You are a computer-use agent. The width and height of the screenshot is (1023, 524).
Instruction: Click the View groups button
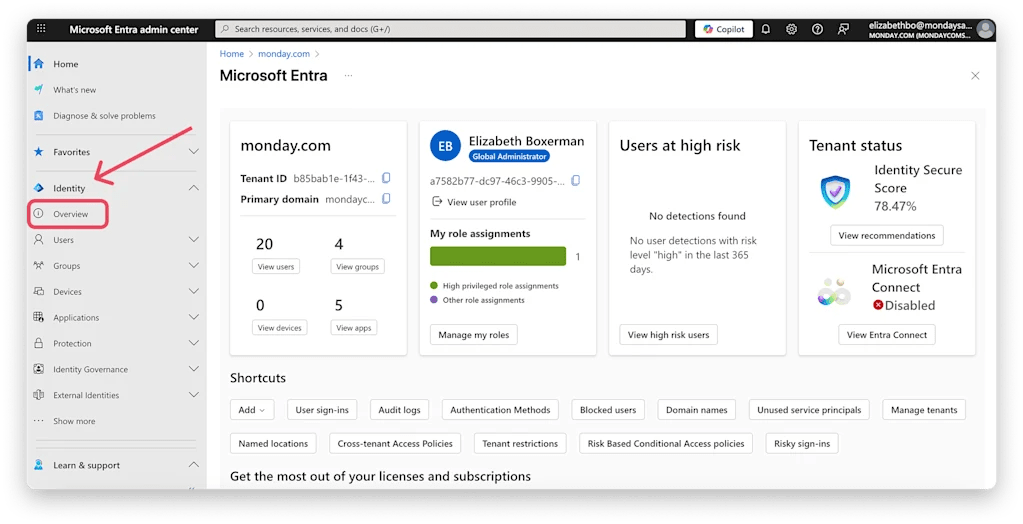coord(358,266)
